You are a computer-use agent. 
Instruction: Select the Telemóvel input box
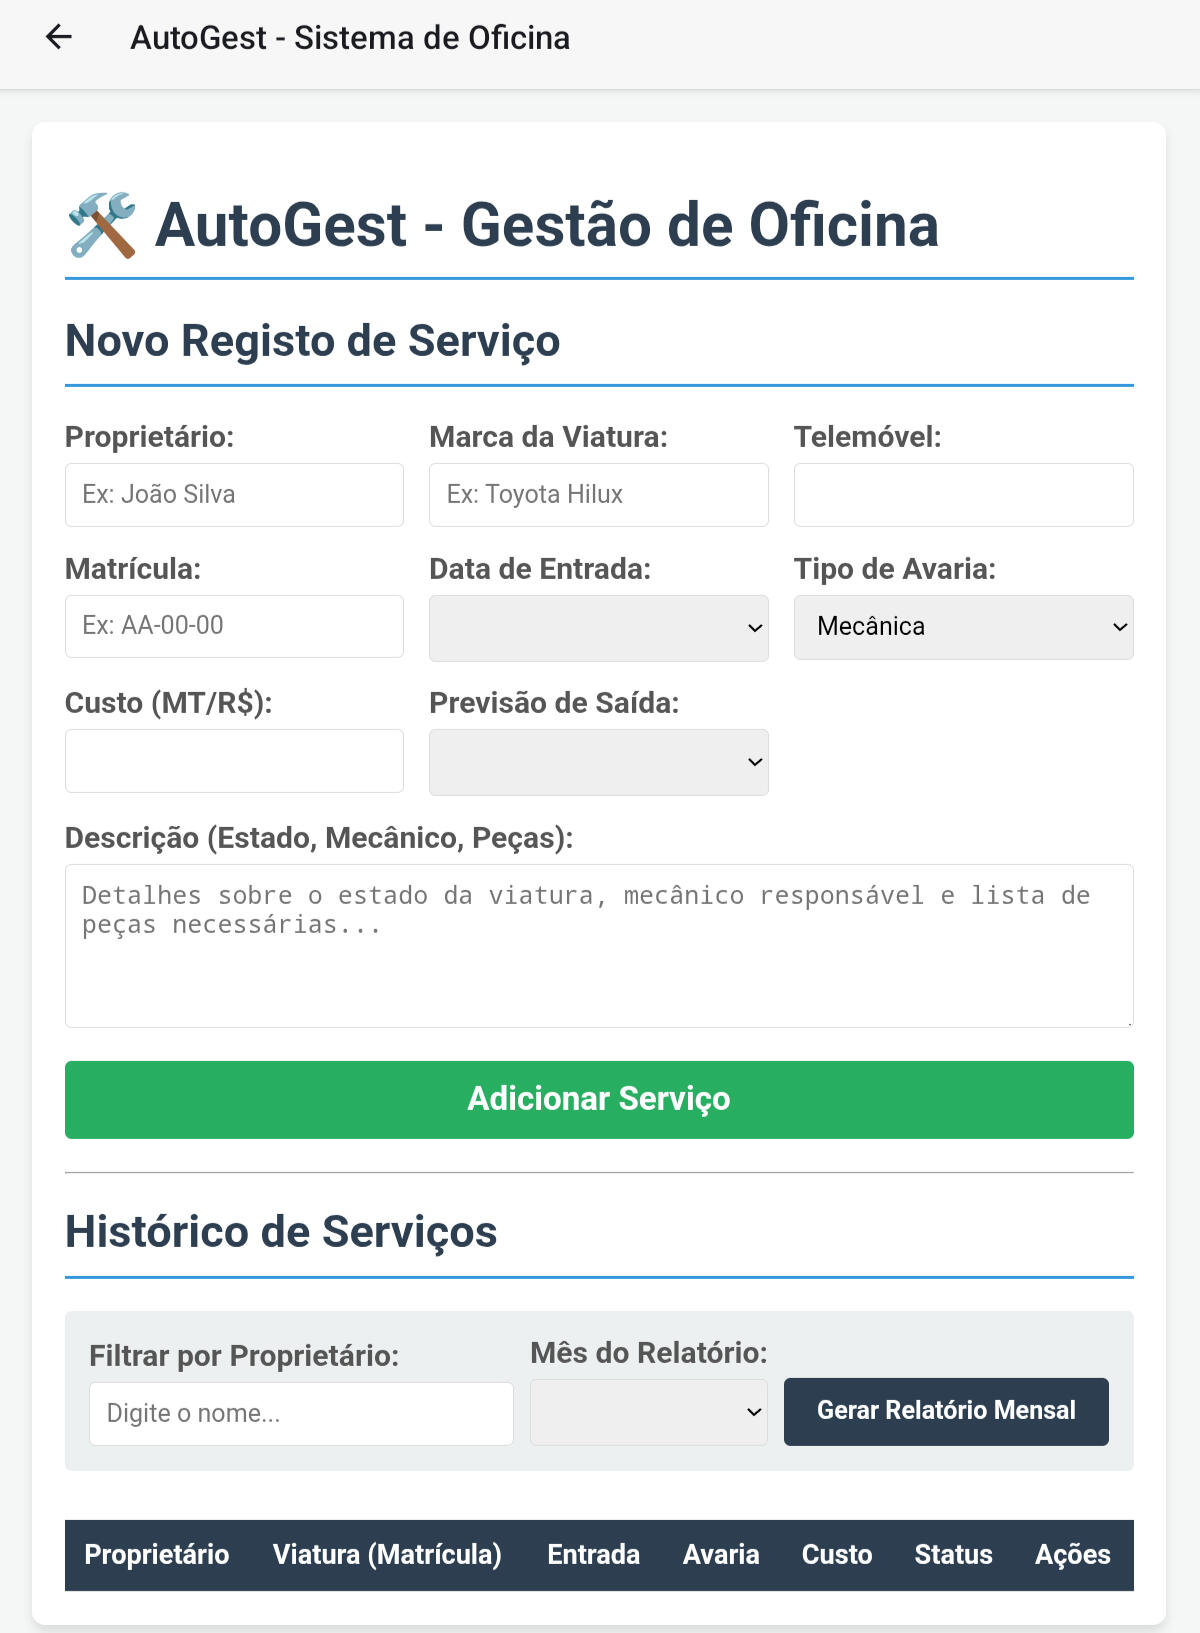point(963,495)
